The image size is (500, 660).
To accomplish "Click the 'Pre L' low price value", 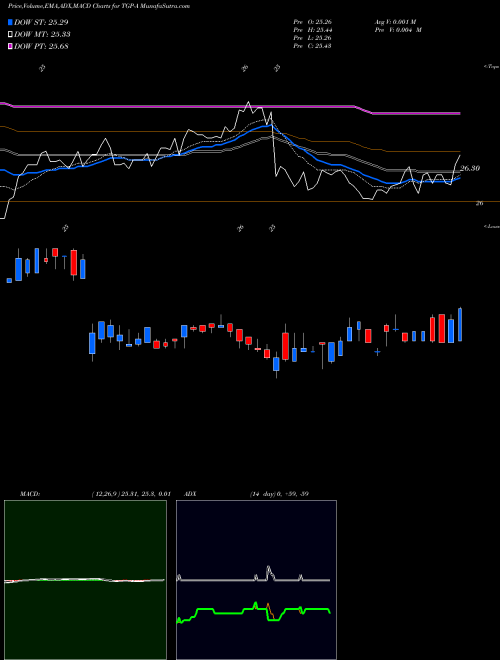I will 312,38.
